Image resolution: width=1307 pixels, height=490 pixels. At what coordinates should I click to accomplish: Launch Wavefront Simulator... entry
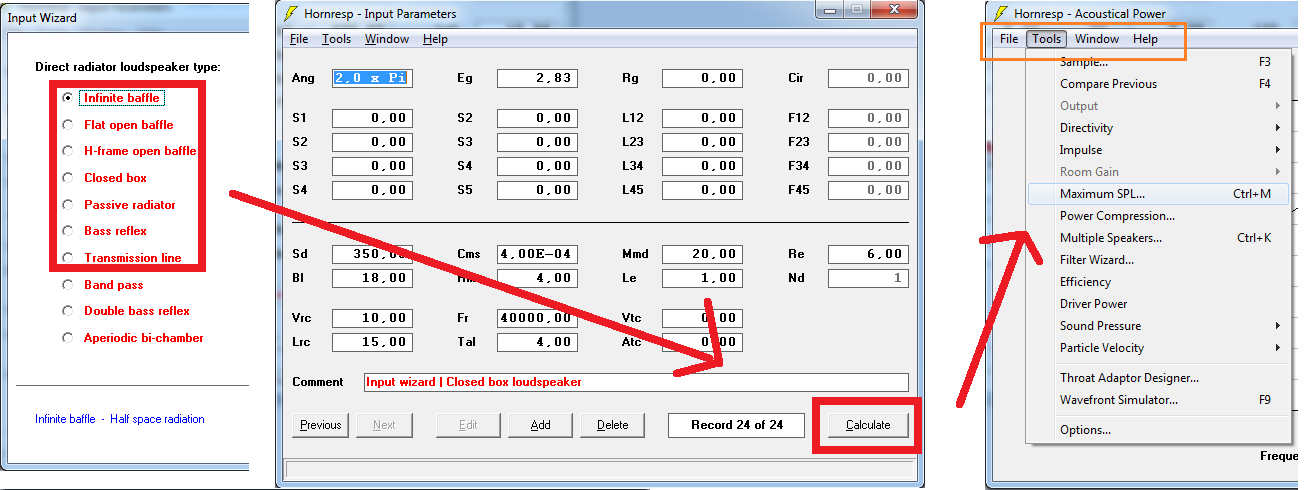(1157, 400)
